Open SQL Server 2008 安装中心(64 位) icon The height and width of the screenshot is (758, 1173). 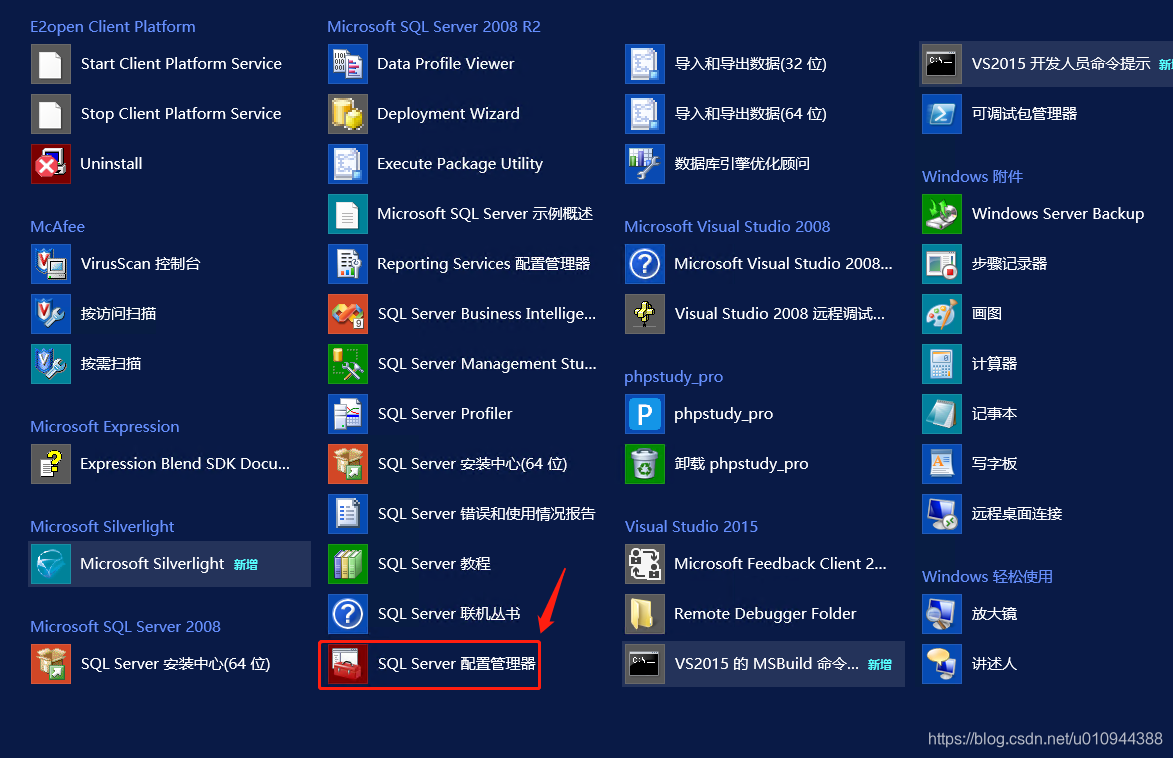(x=51, y=664)
